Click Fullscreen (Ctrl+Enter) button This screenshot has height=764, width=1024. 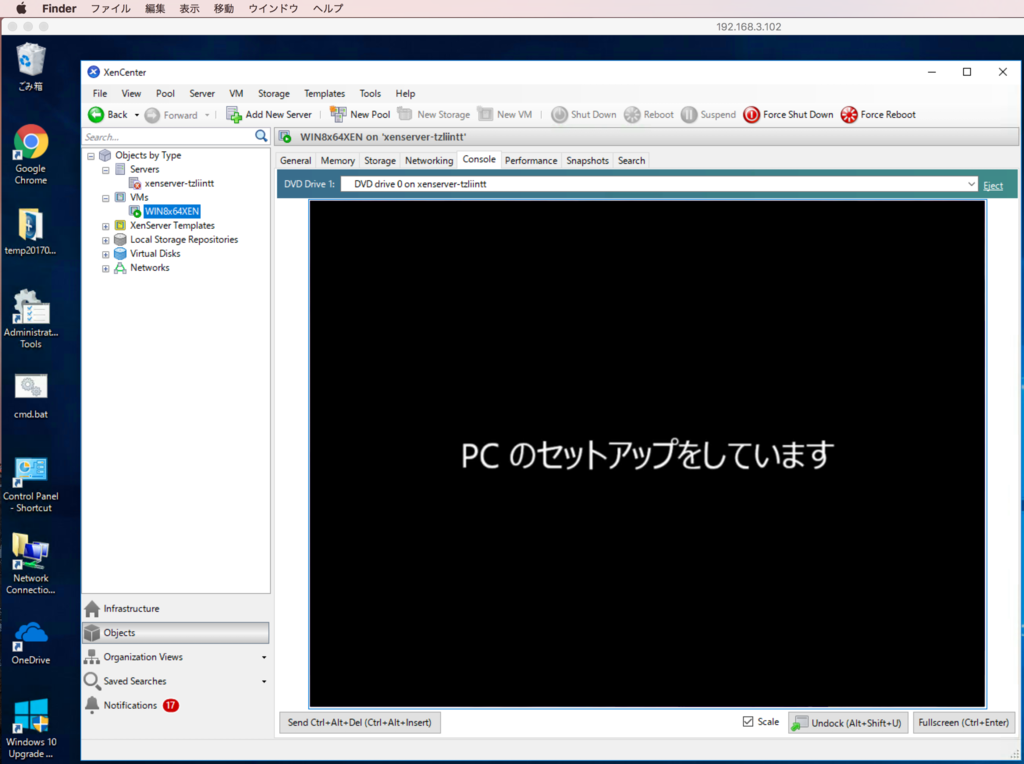(x=963, y=723)
